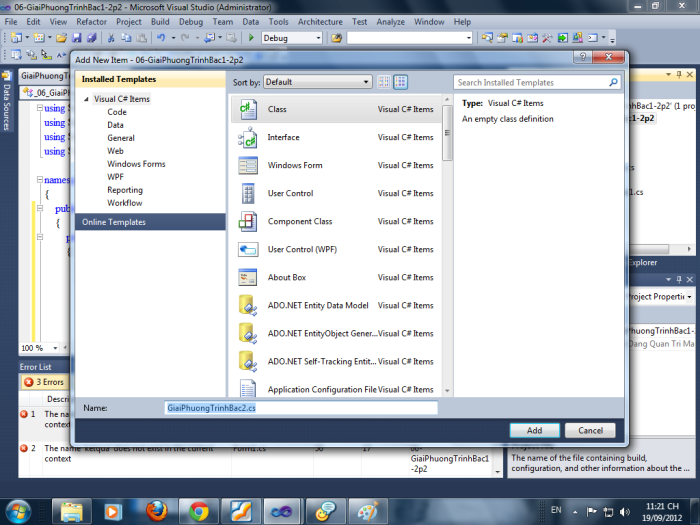700x525 pixels.
Task: Click volume icon in system tray
Action: coord(625,512)
